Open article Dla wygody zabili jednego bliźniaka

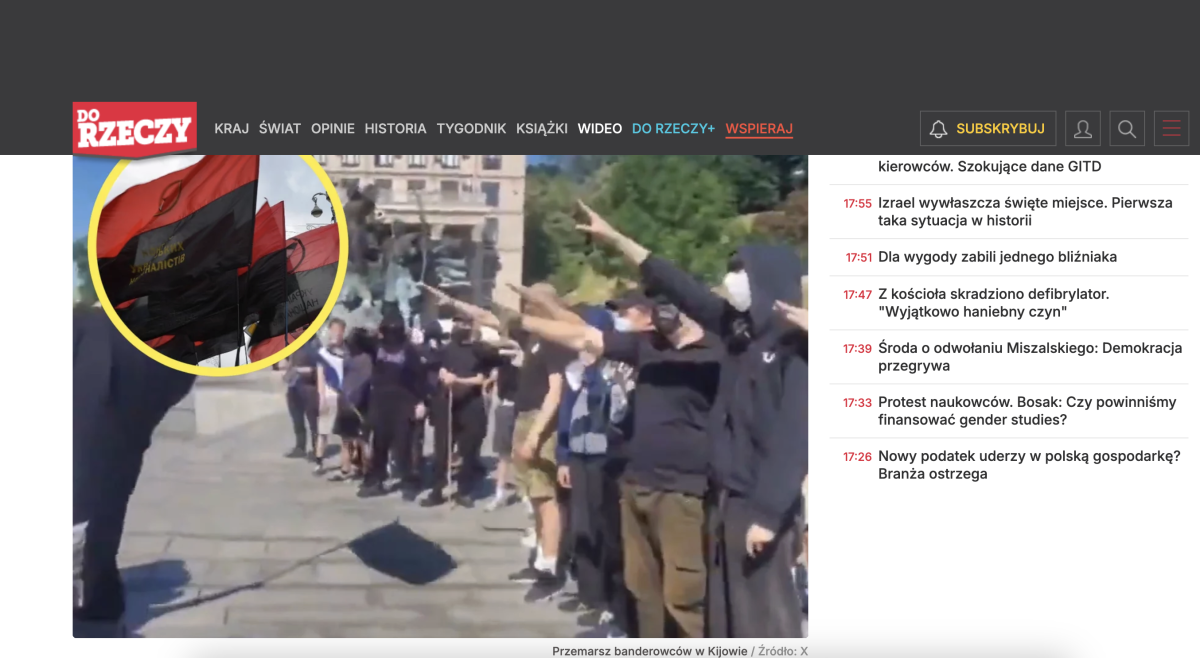coord(997,257)
